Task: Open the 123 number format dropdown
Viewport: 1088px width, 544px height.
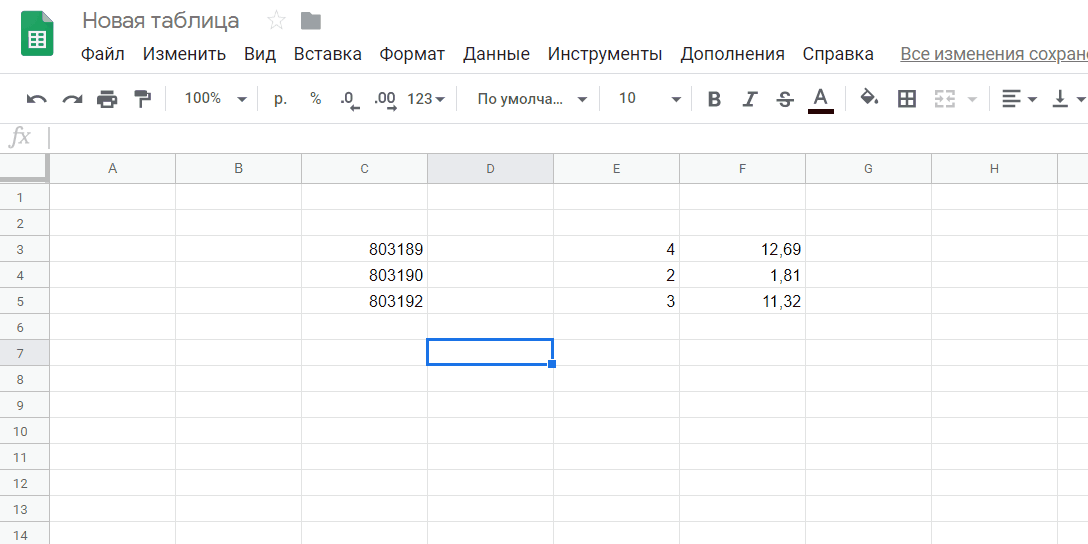Action: (x=426, y=99)
